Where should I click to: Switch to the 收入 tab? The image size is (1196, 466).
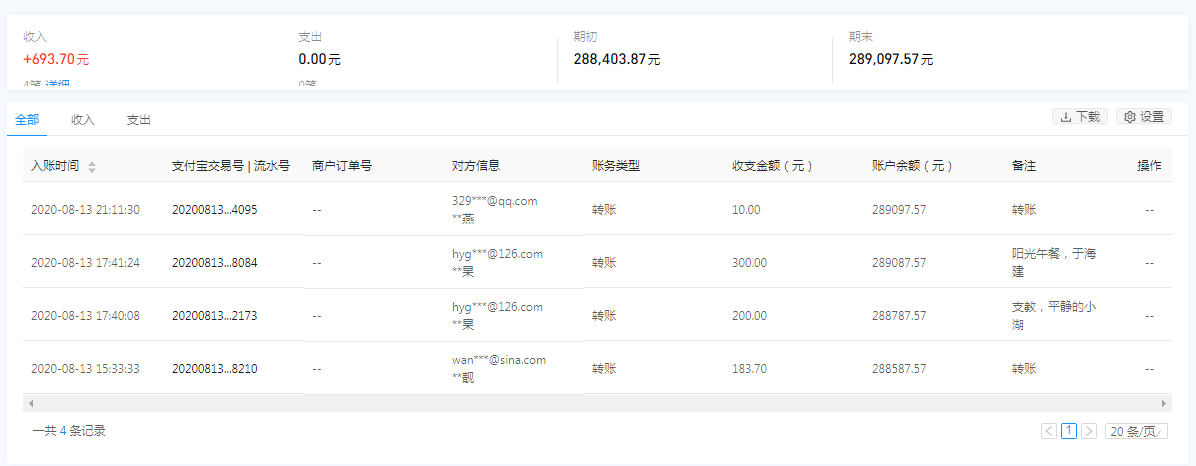83,120
